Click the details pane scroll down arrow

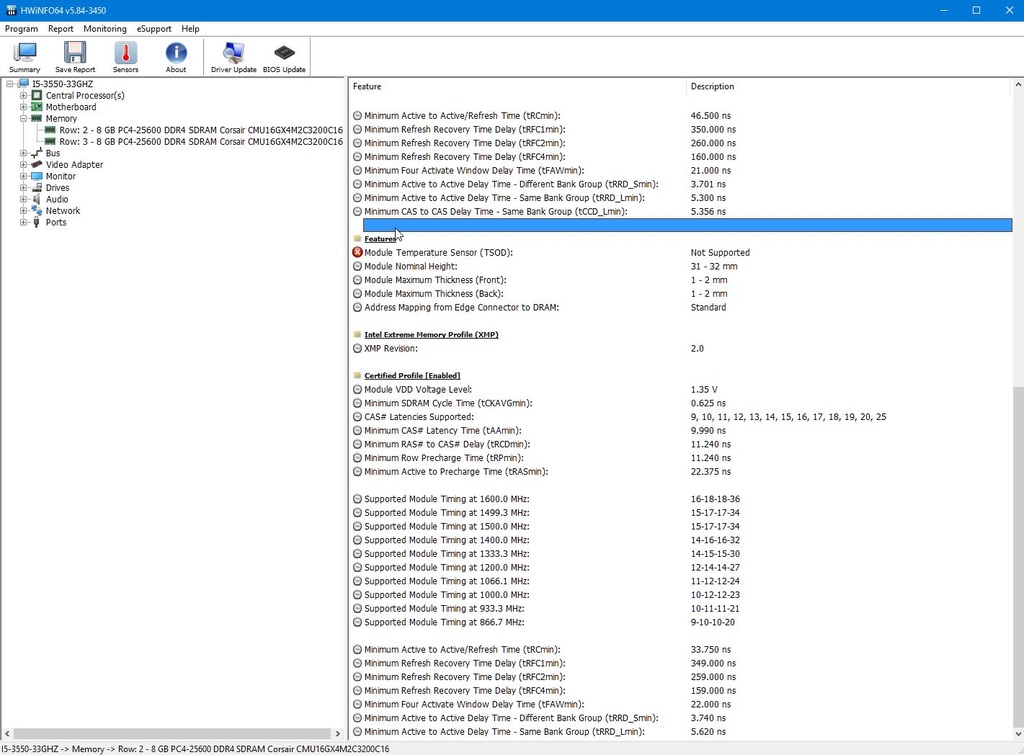pyautogui.click(x=1017, y=733)
